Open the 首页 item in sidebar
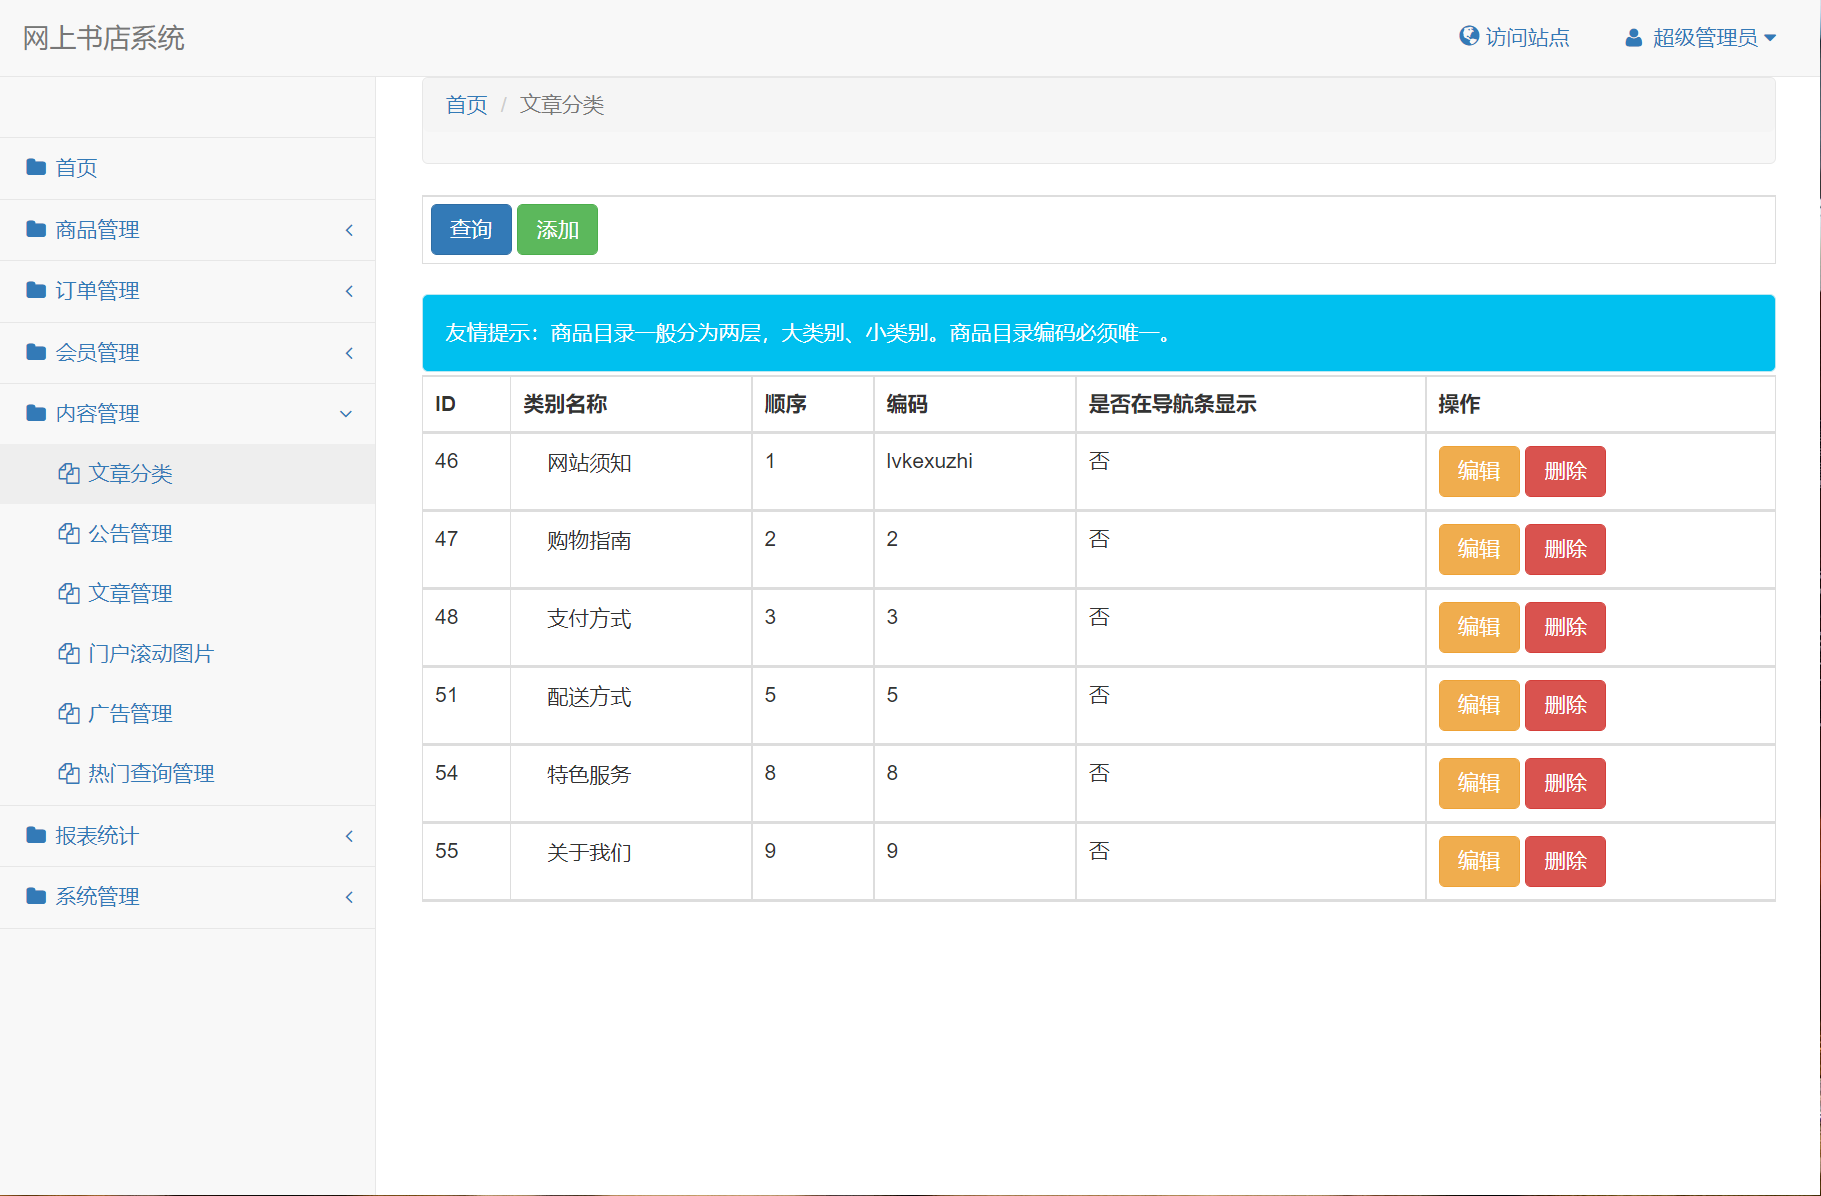Viewport: 1821px width, 1196px height. pos(75,167)
